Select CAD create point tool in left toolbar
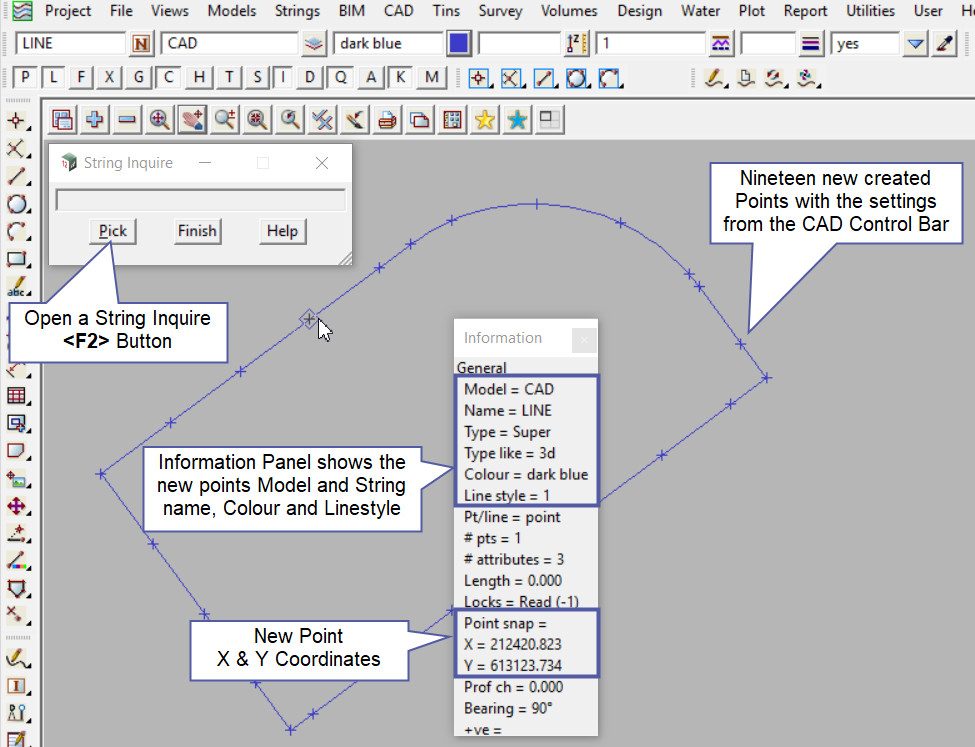The image size is (975, 747). tap(17, 121)
